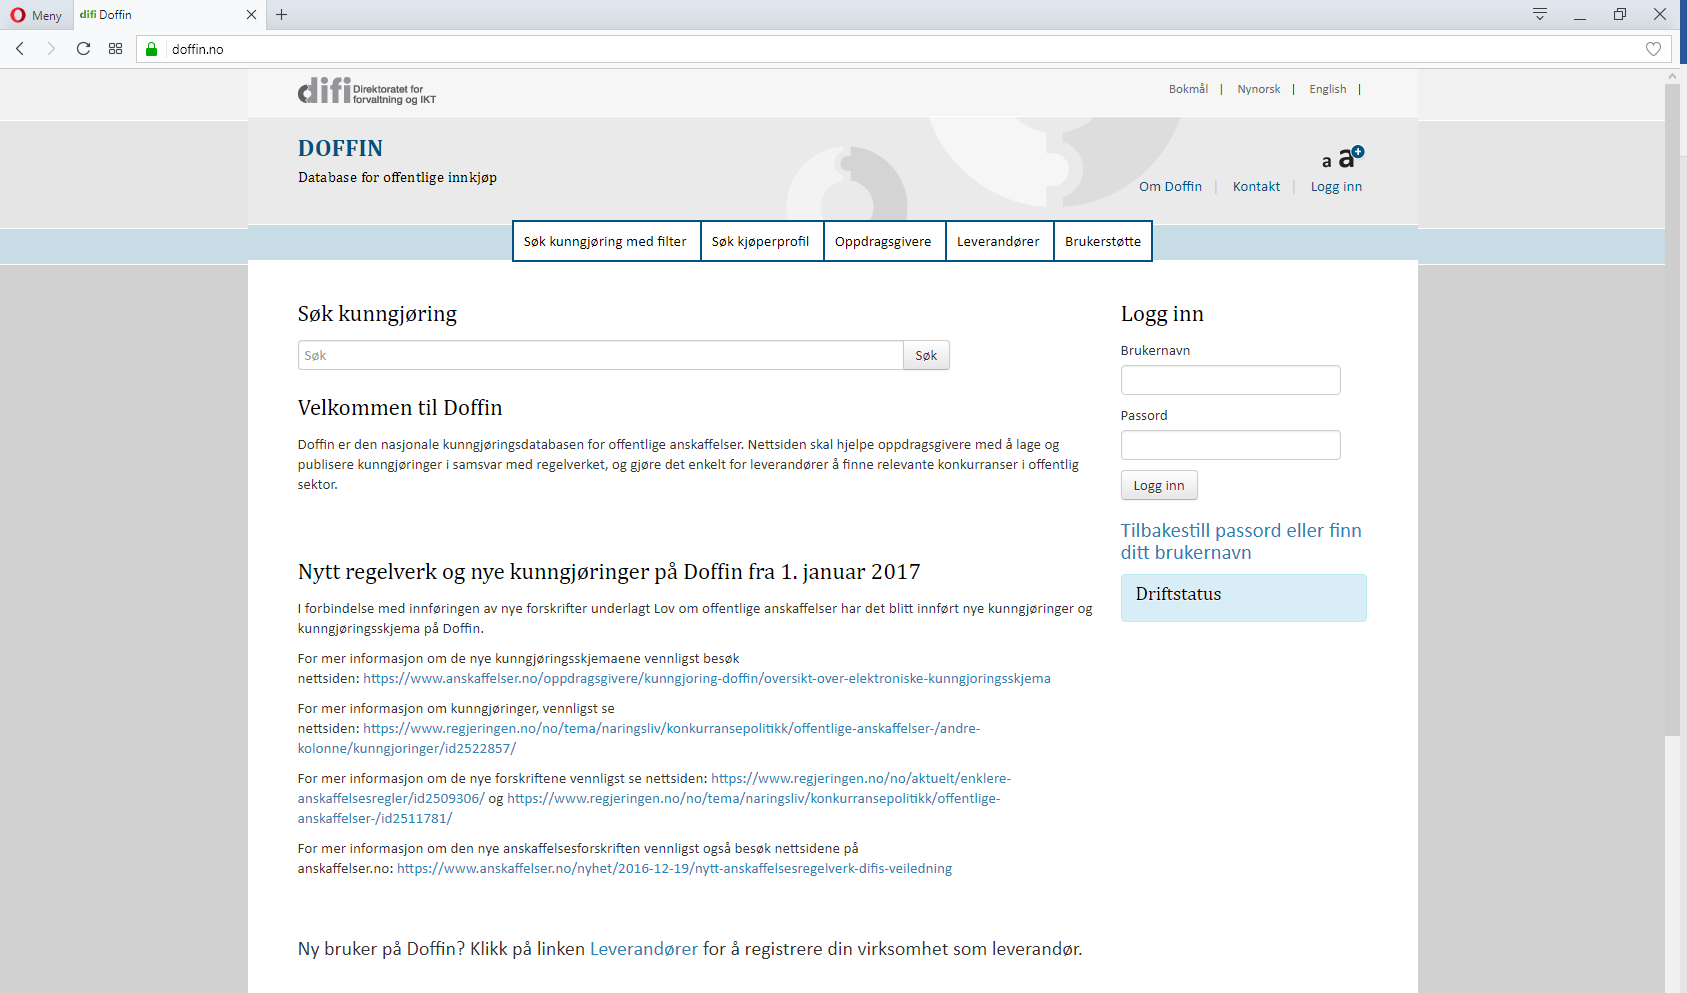
Task: Open anskaffelser.no kunngjoringsskjema overview link
Action: [x=707, y=678]
